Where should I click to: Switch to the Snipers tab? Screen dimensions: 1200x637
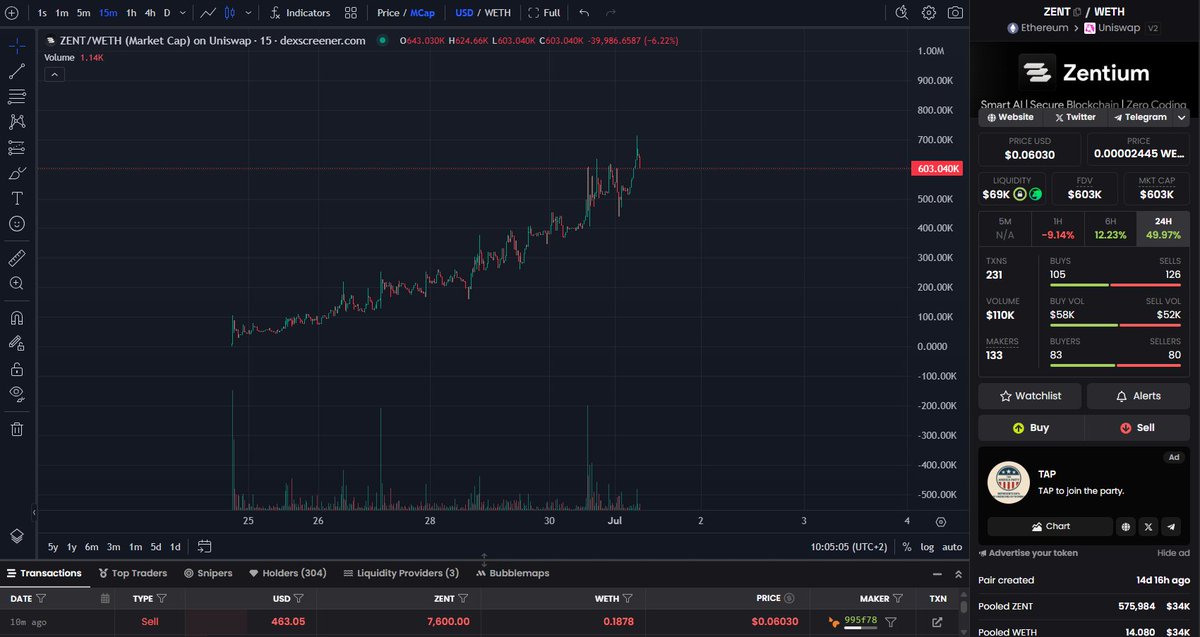pyautogui.click(x=208, y=573)
